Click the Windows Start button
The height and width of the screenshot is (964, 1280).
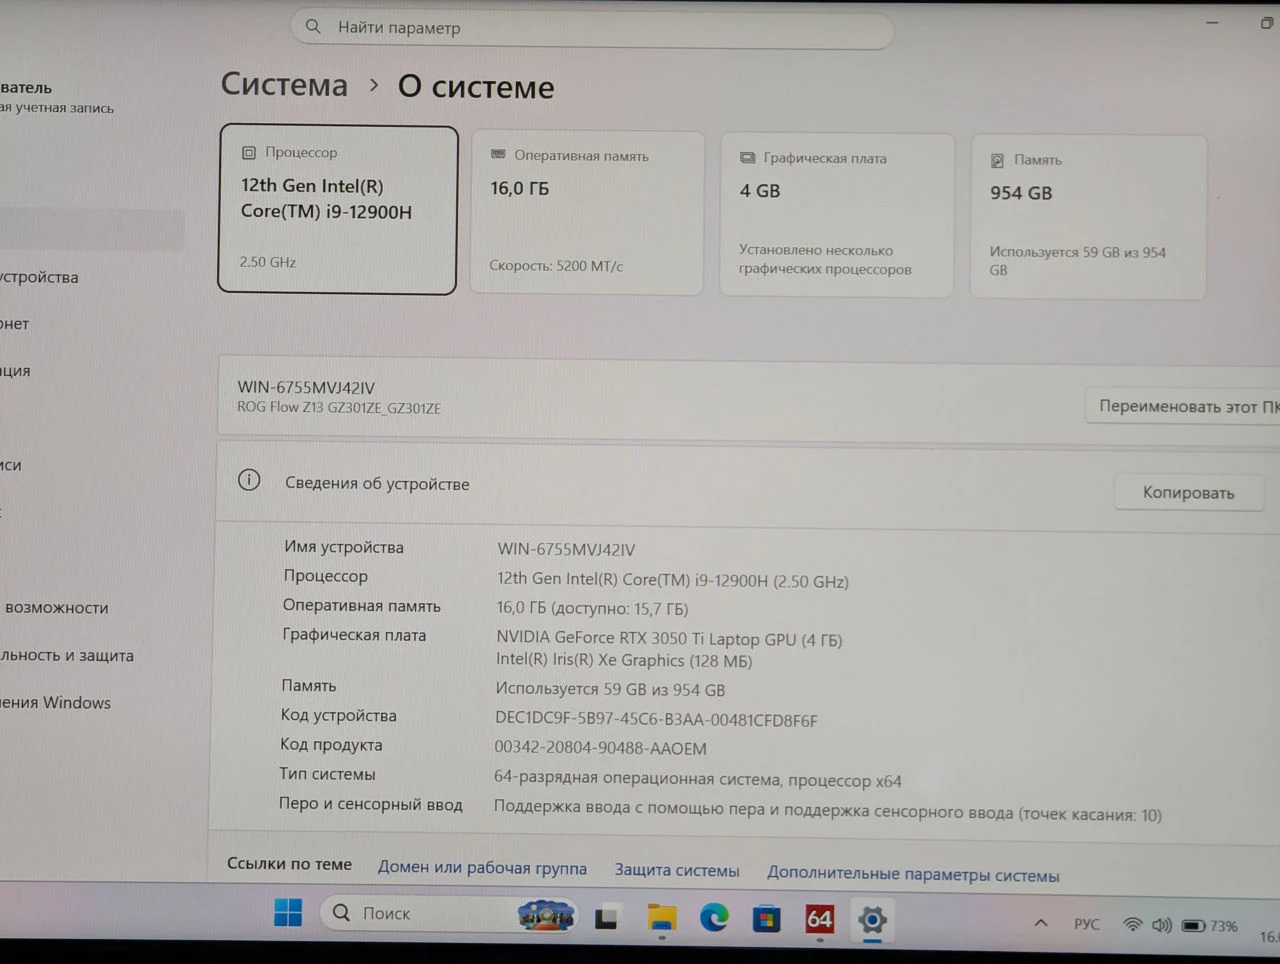[288, 912]
